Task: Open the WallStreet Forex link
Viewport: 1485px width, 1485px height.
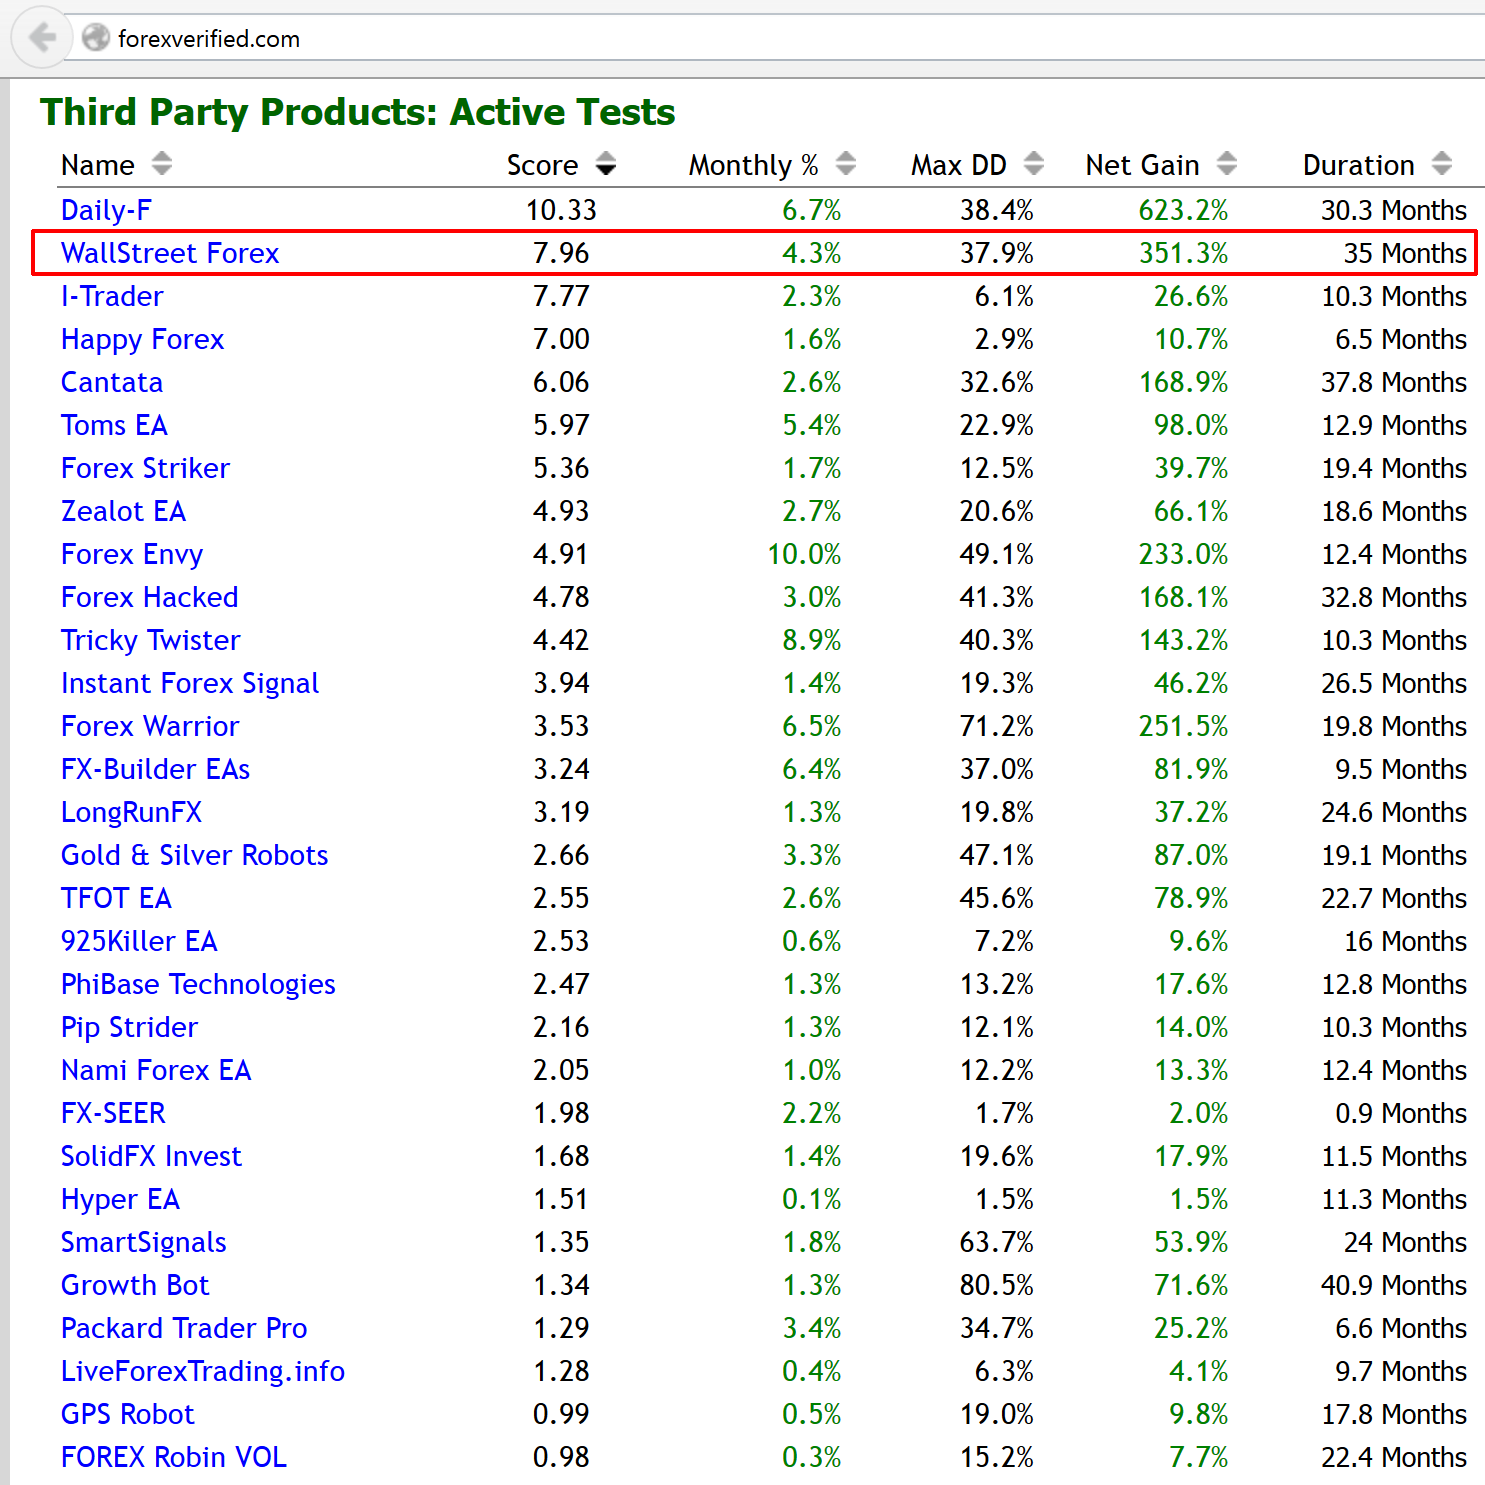Action: tap(170, 253)
